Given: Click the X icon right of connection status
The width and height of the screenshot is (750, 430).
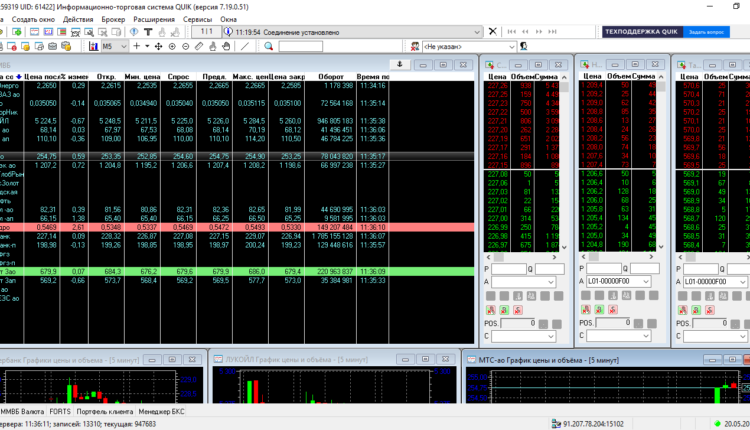Looking at the screenshot, I should [x=493, y=32].
